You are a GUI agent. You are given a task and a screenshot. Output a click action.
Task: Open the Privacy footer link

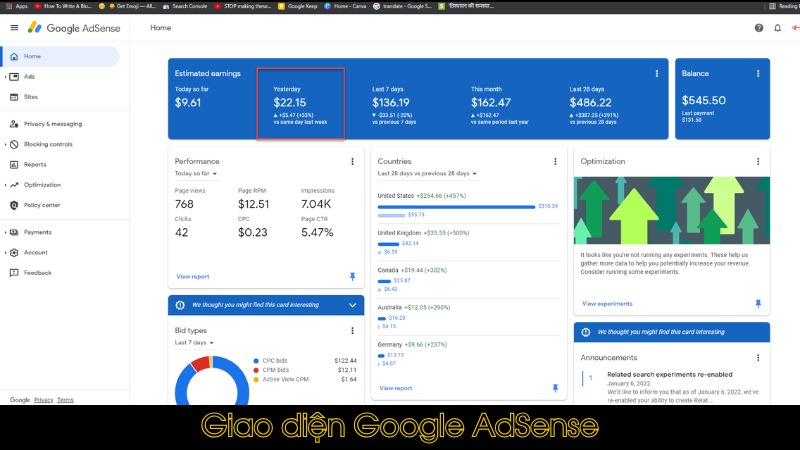tap(43, 400)
